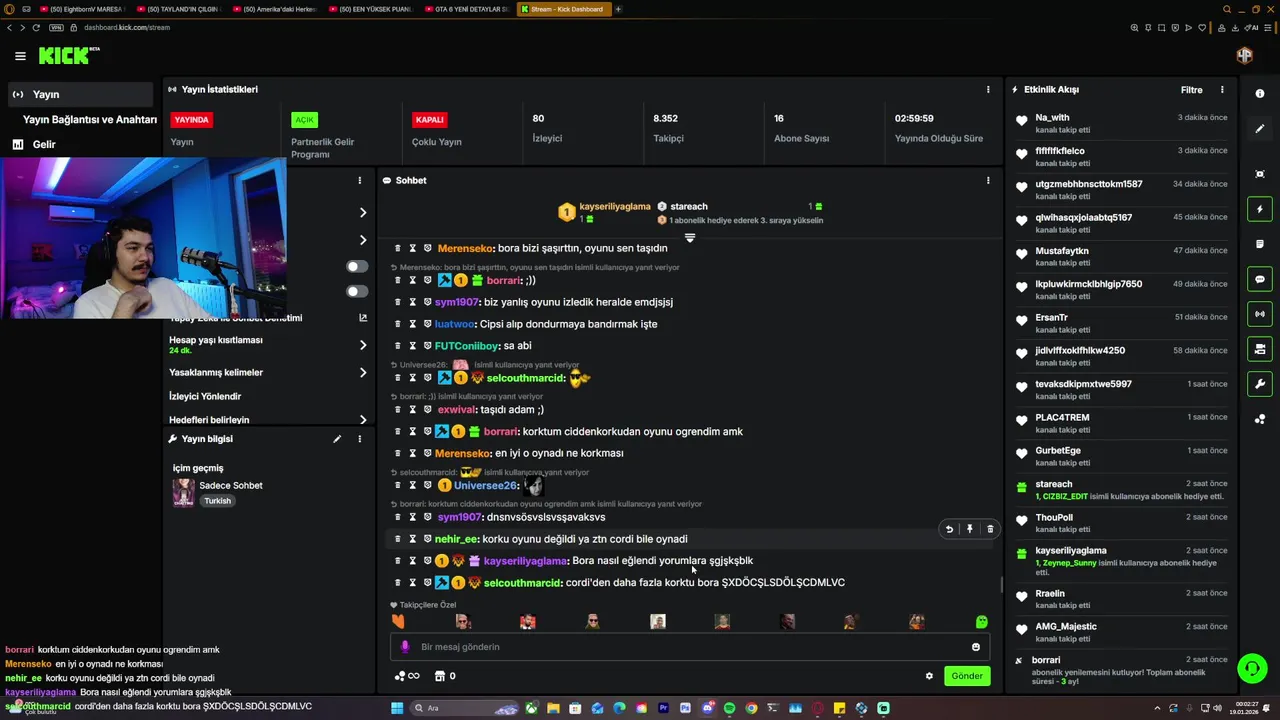Expand the Hesap yaşı kısıtlaması setting
The height and width of the screenshot is (720, 1280).
[x=268, y=345]
